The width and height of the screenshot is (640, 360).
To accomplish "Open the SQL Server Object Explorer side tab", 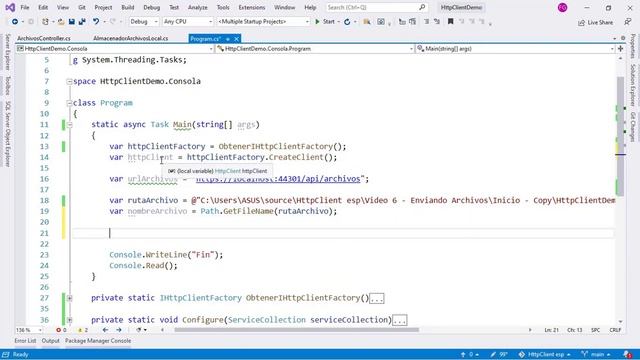I will click(x=7, y=135).
